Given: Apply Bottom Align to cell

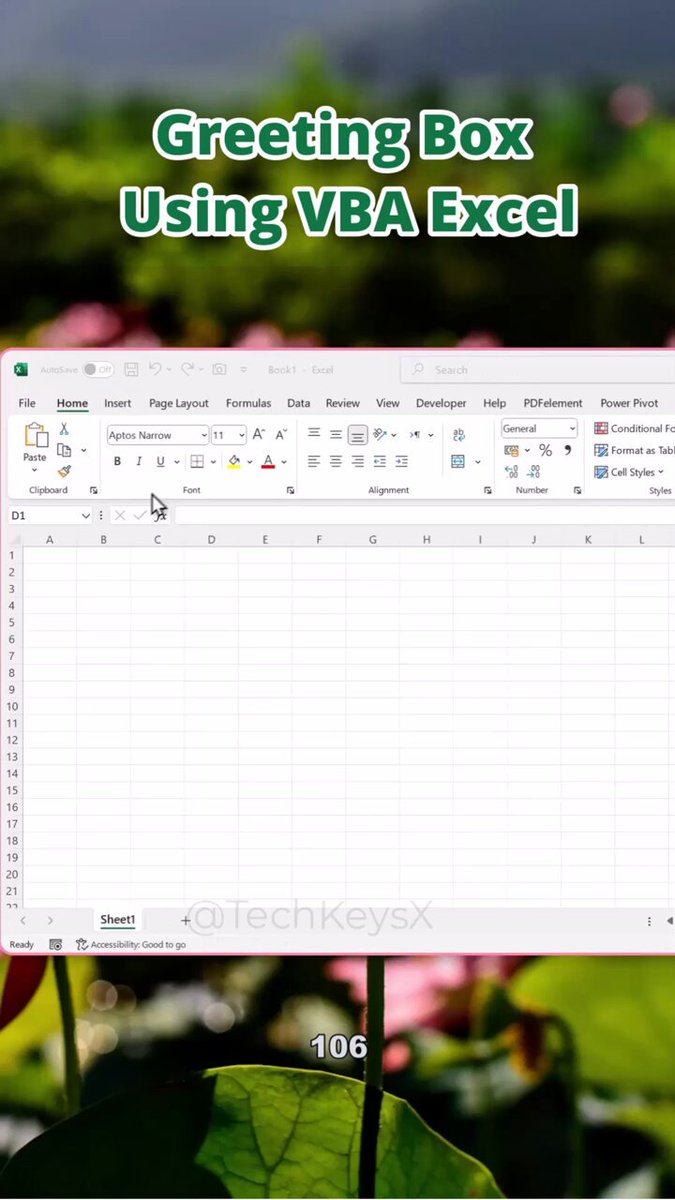Looking at the screenshot, I should click(358, 435).
